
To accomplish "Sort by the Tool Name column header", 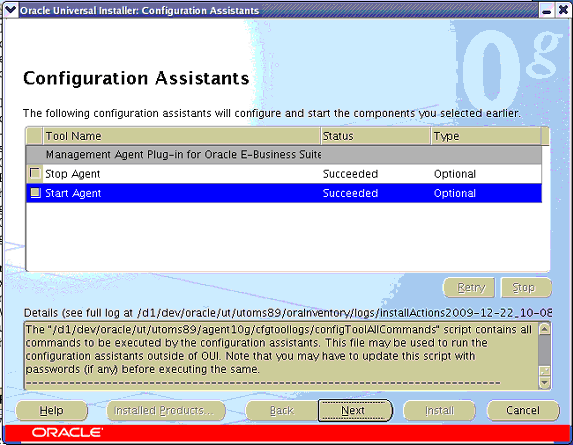I will tap(182, 136).
